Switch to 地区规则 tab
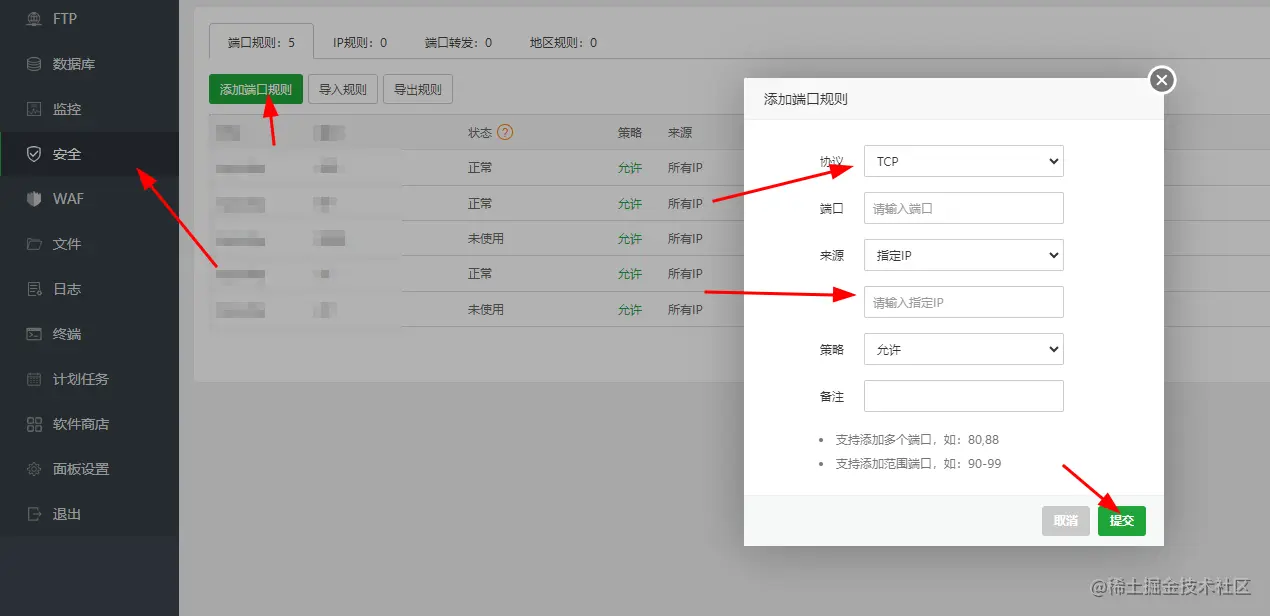 563,43
